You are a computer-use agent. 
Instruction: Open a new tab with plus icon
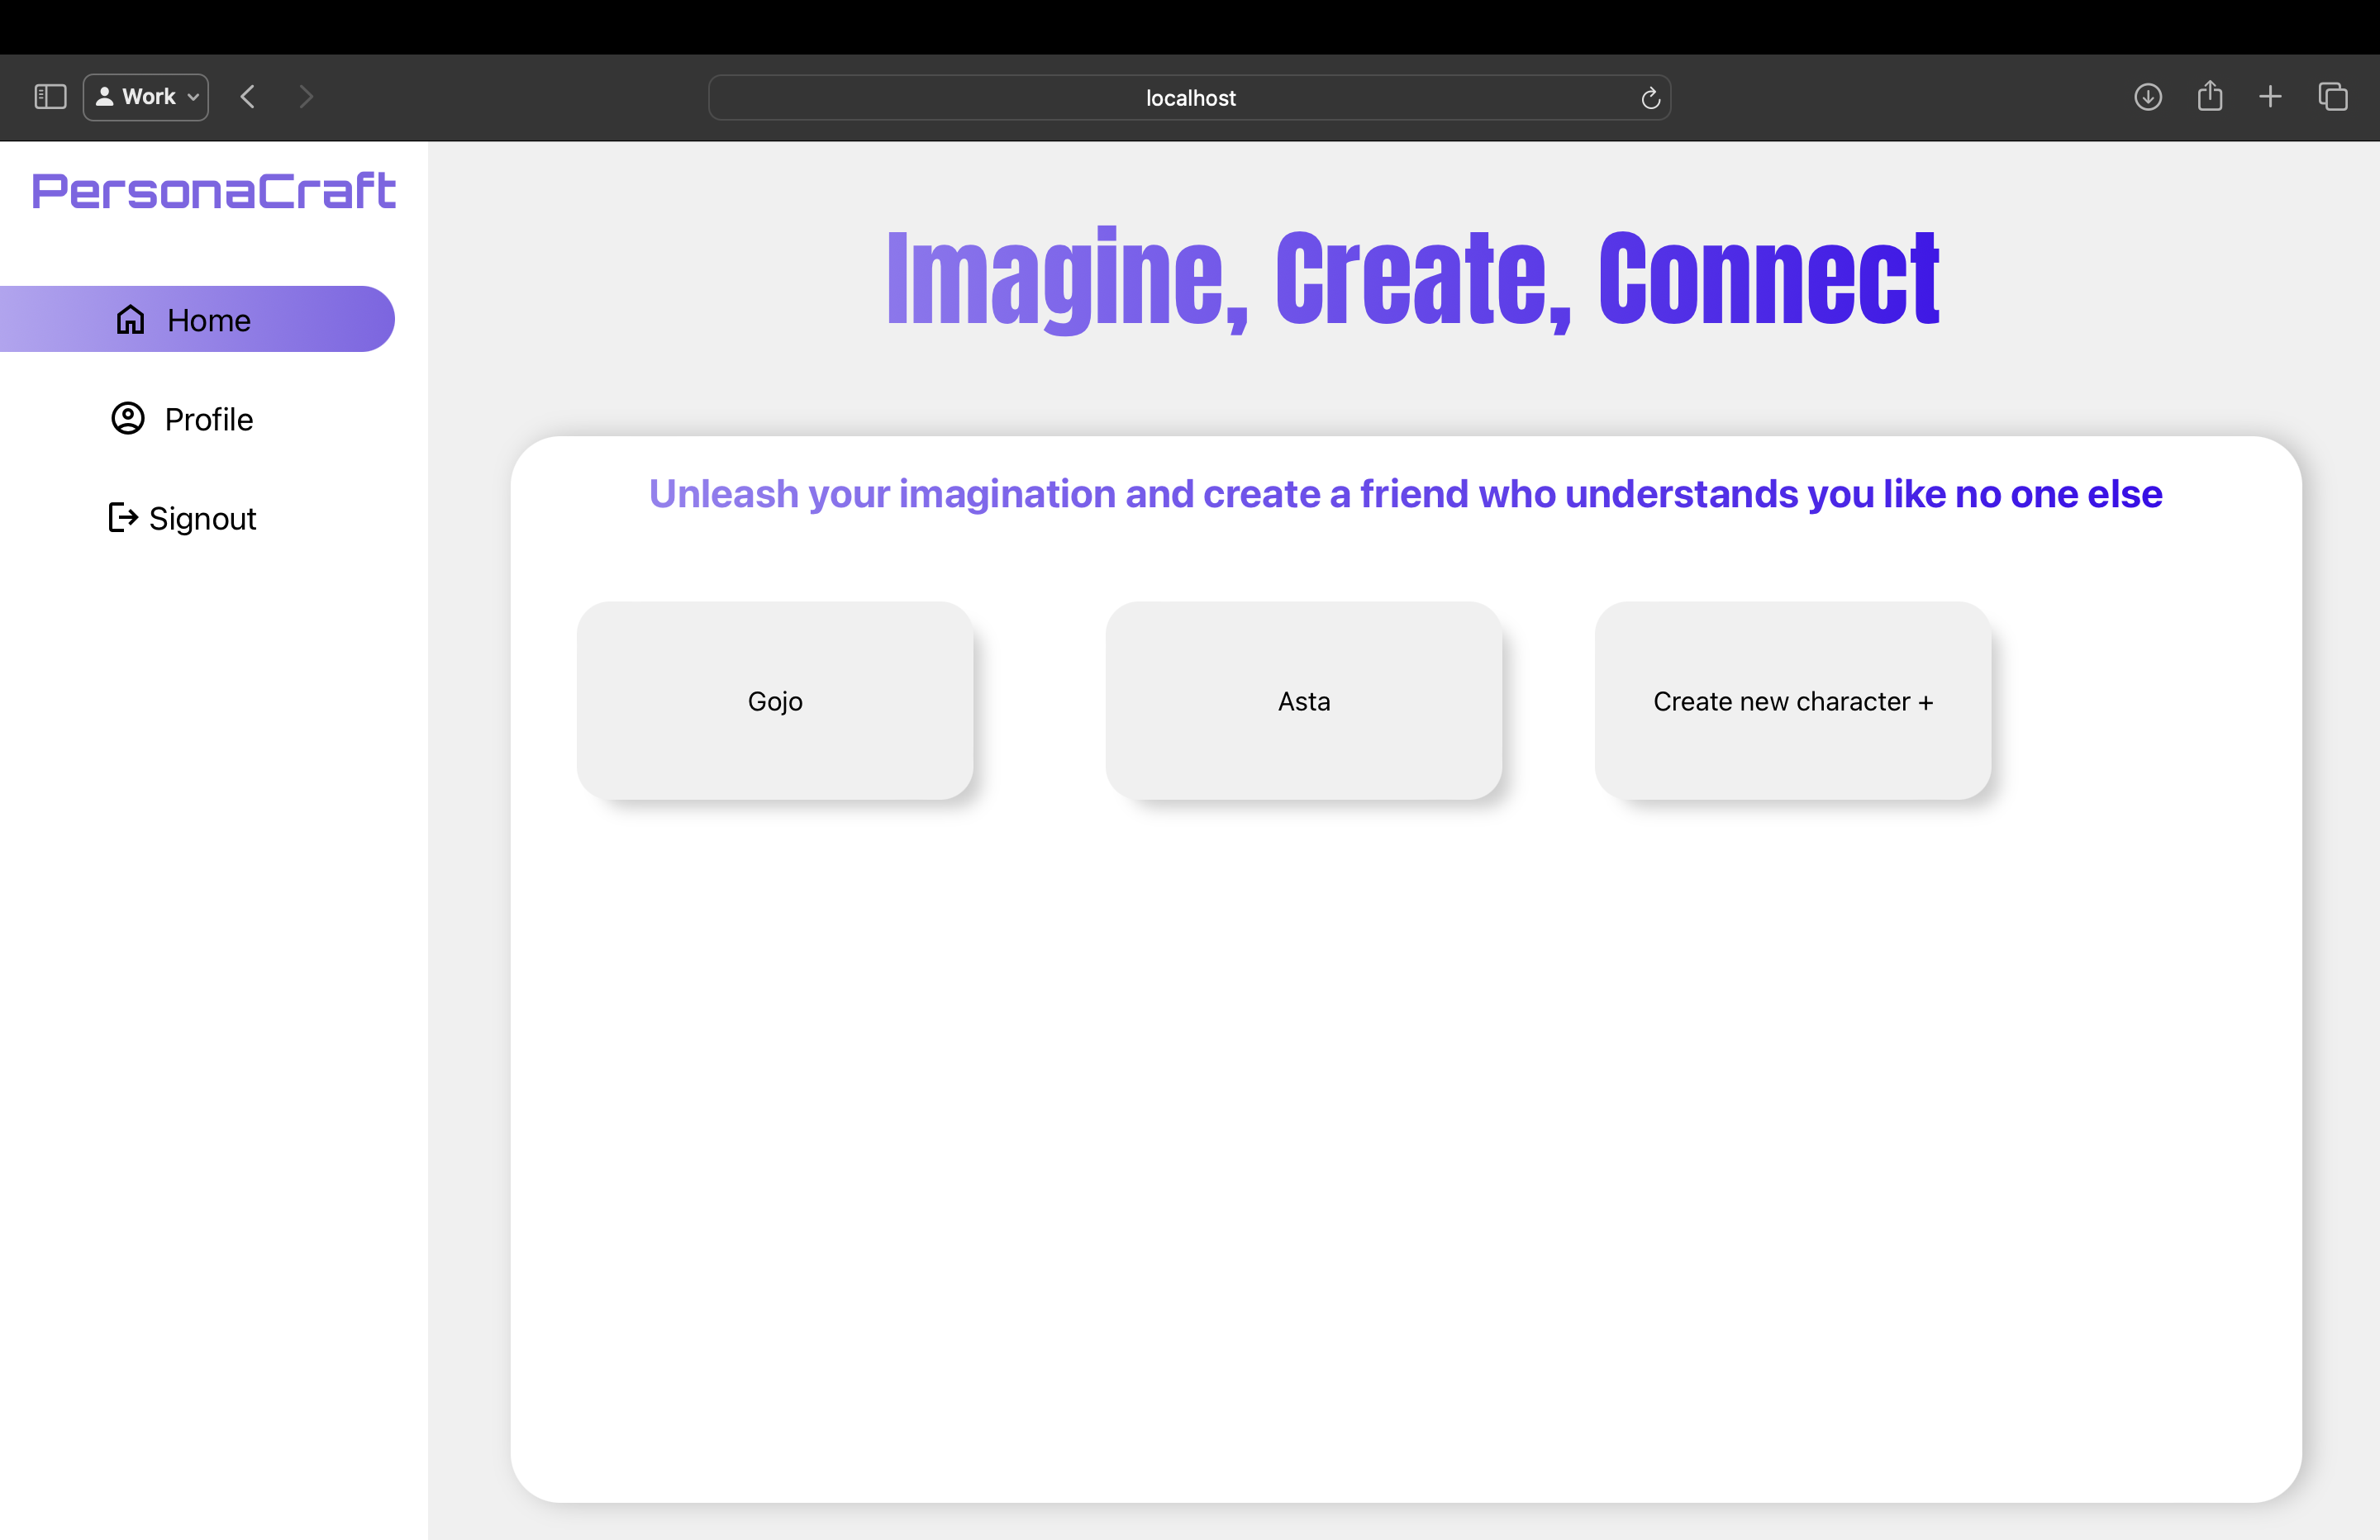(x=2270, y=97)
